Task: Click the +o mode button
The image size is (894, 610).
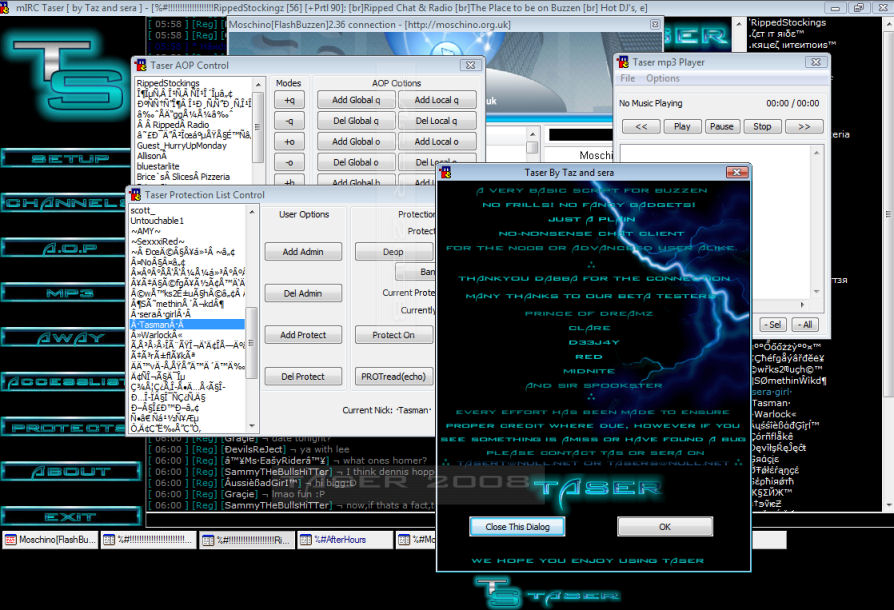Action: click(289, 141)
